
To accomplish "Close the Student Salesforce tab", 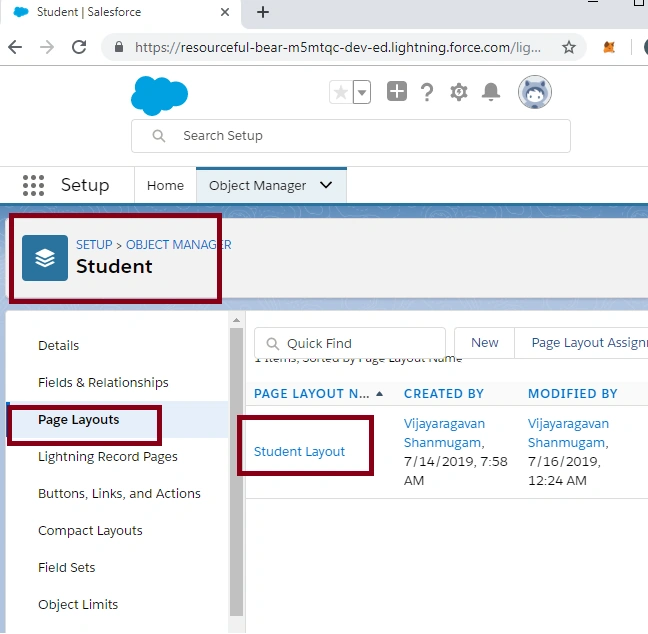I will click(x=225, y=12).
